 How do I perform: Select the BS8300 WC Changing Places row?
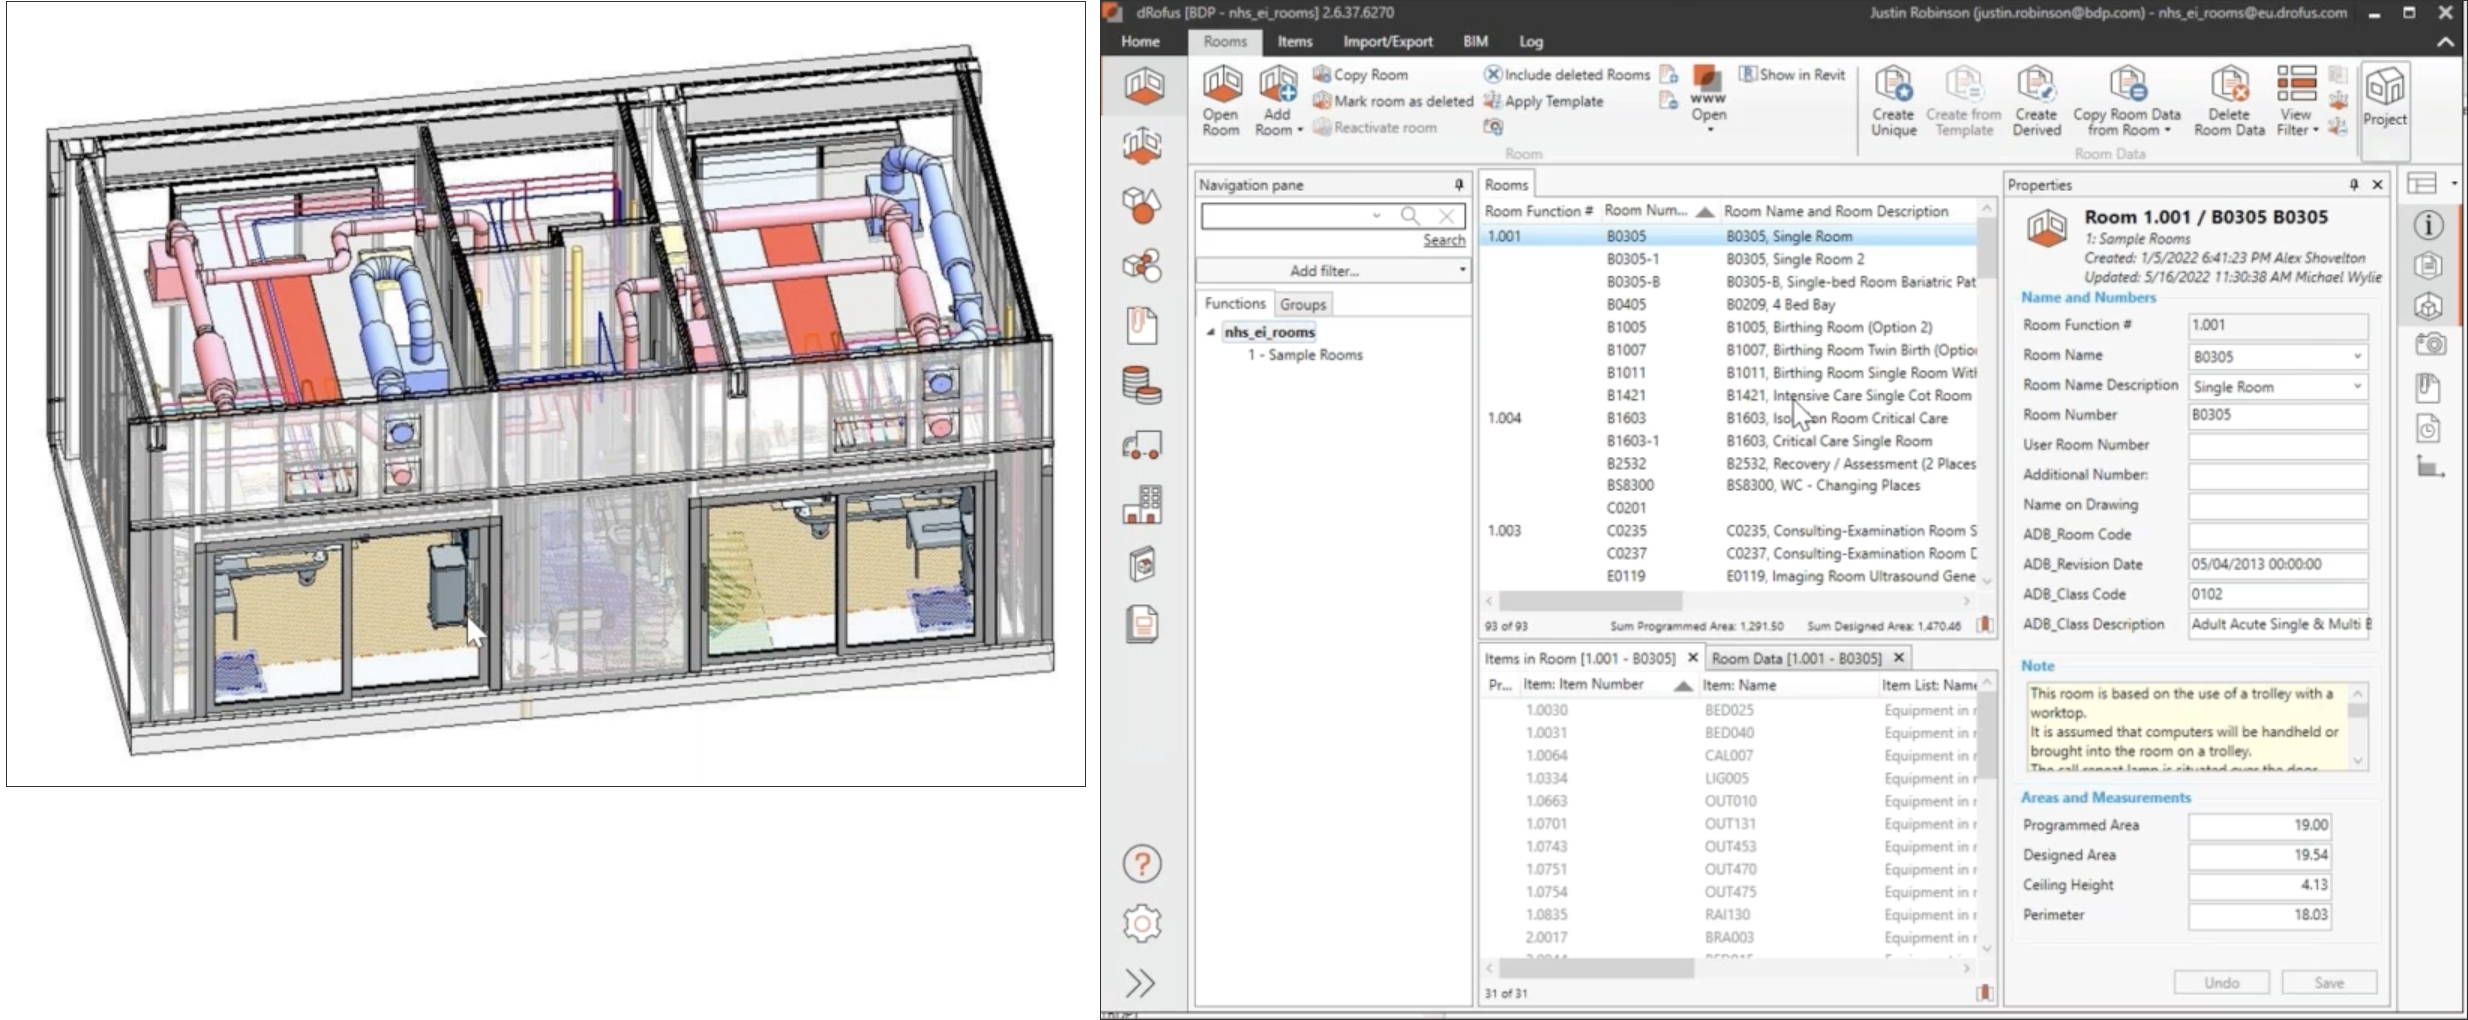tap(1727, 486)
